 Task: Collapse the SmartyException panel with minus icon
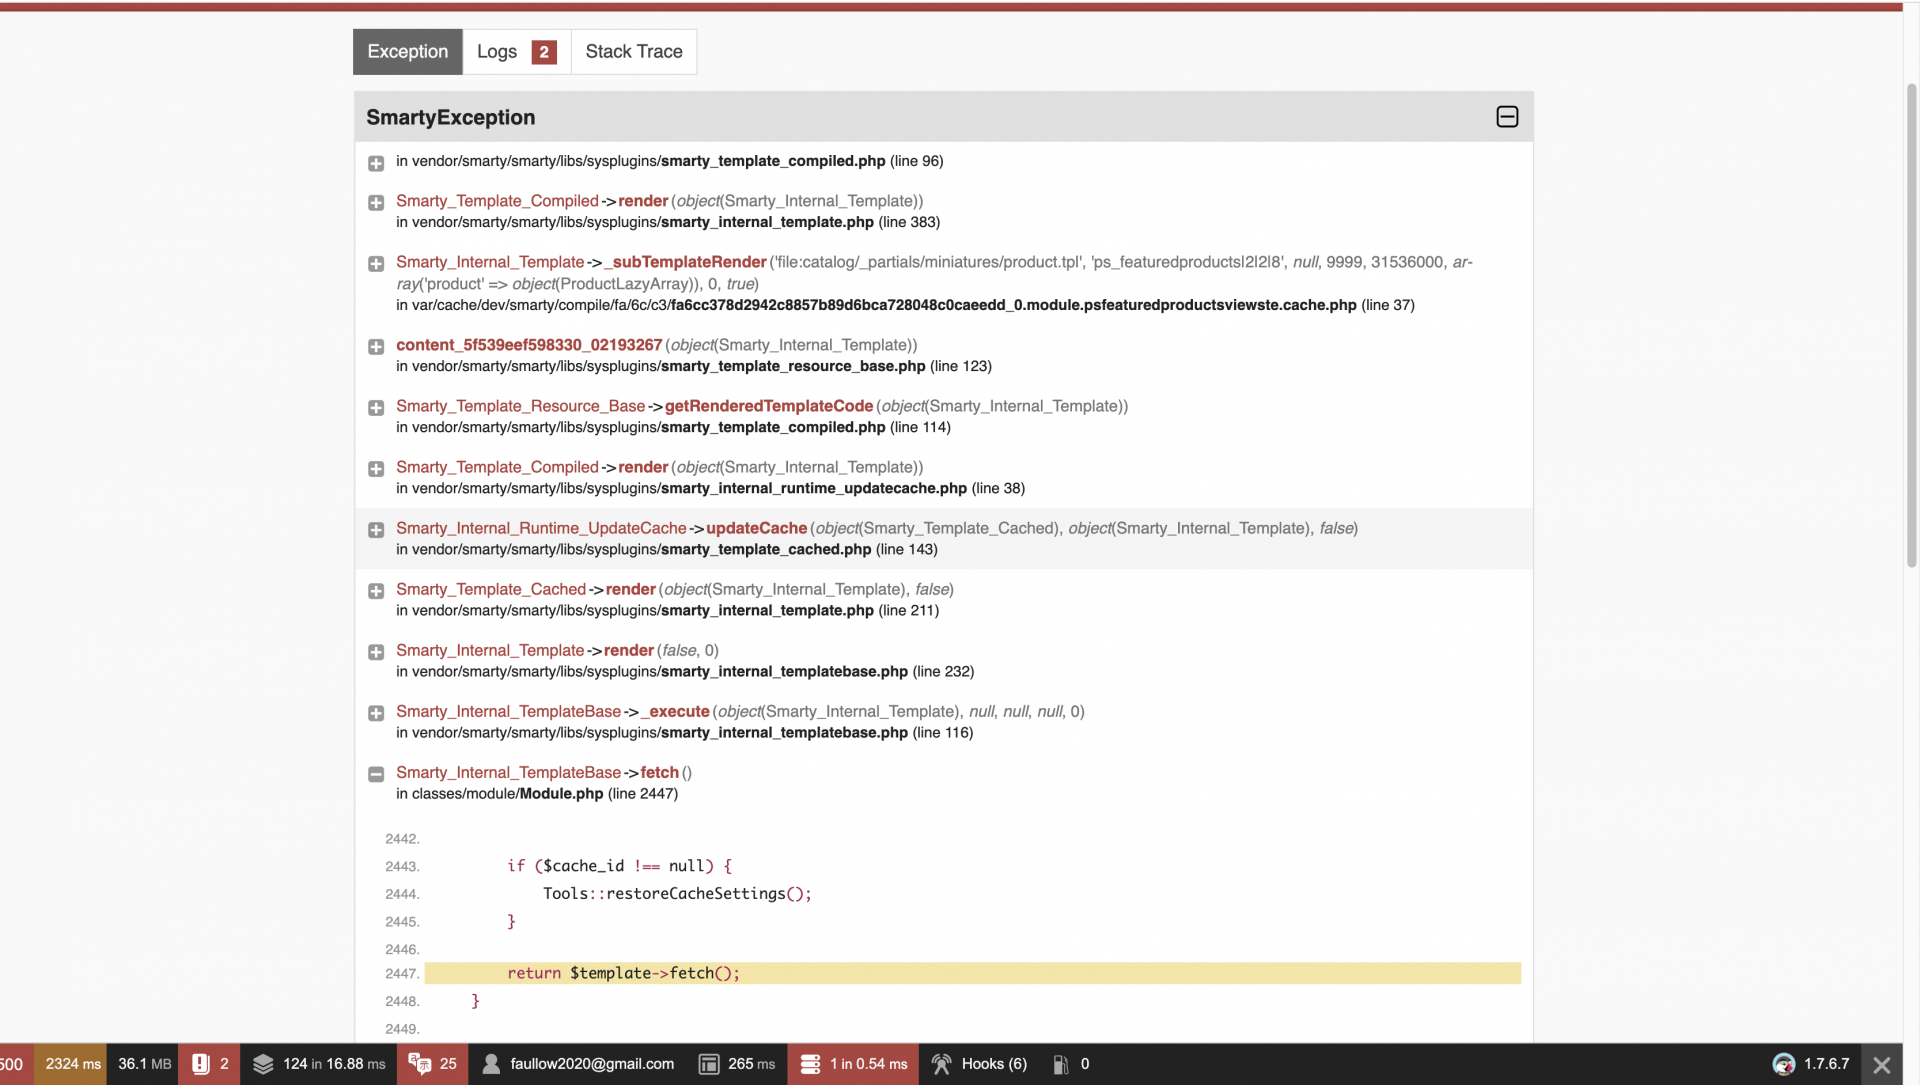(1507, 117)
